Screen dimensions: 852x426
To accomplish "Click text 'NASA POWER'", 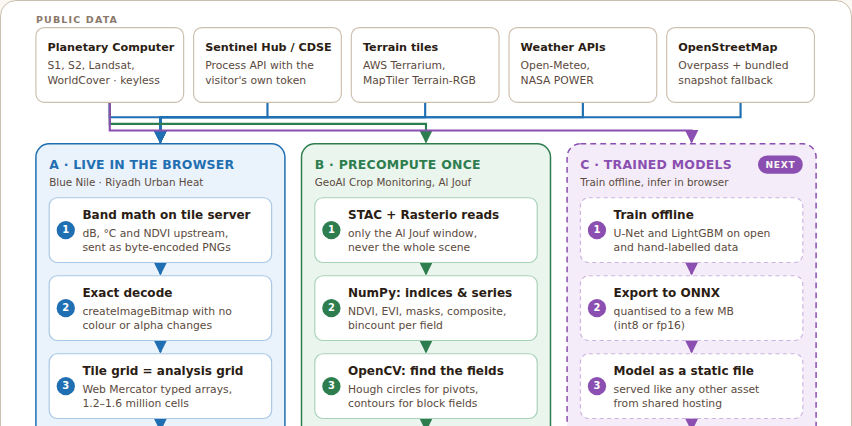I will (x=557, y=80).
